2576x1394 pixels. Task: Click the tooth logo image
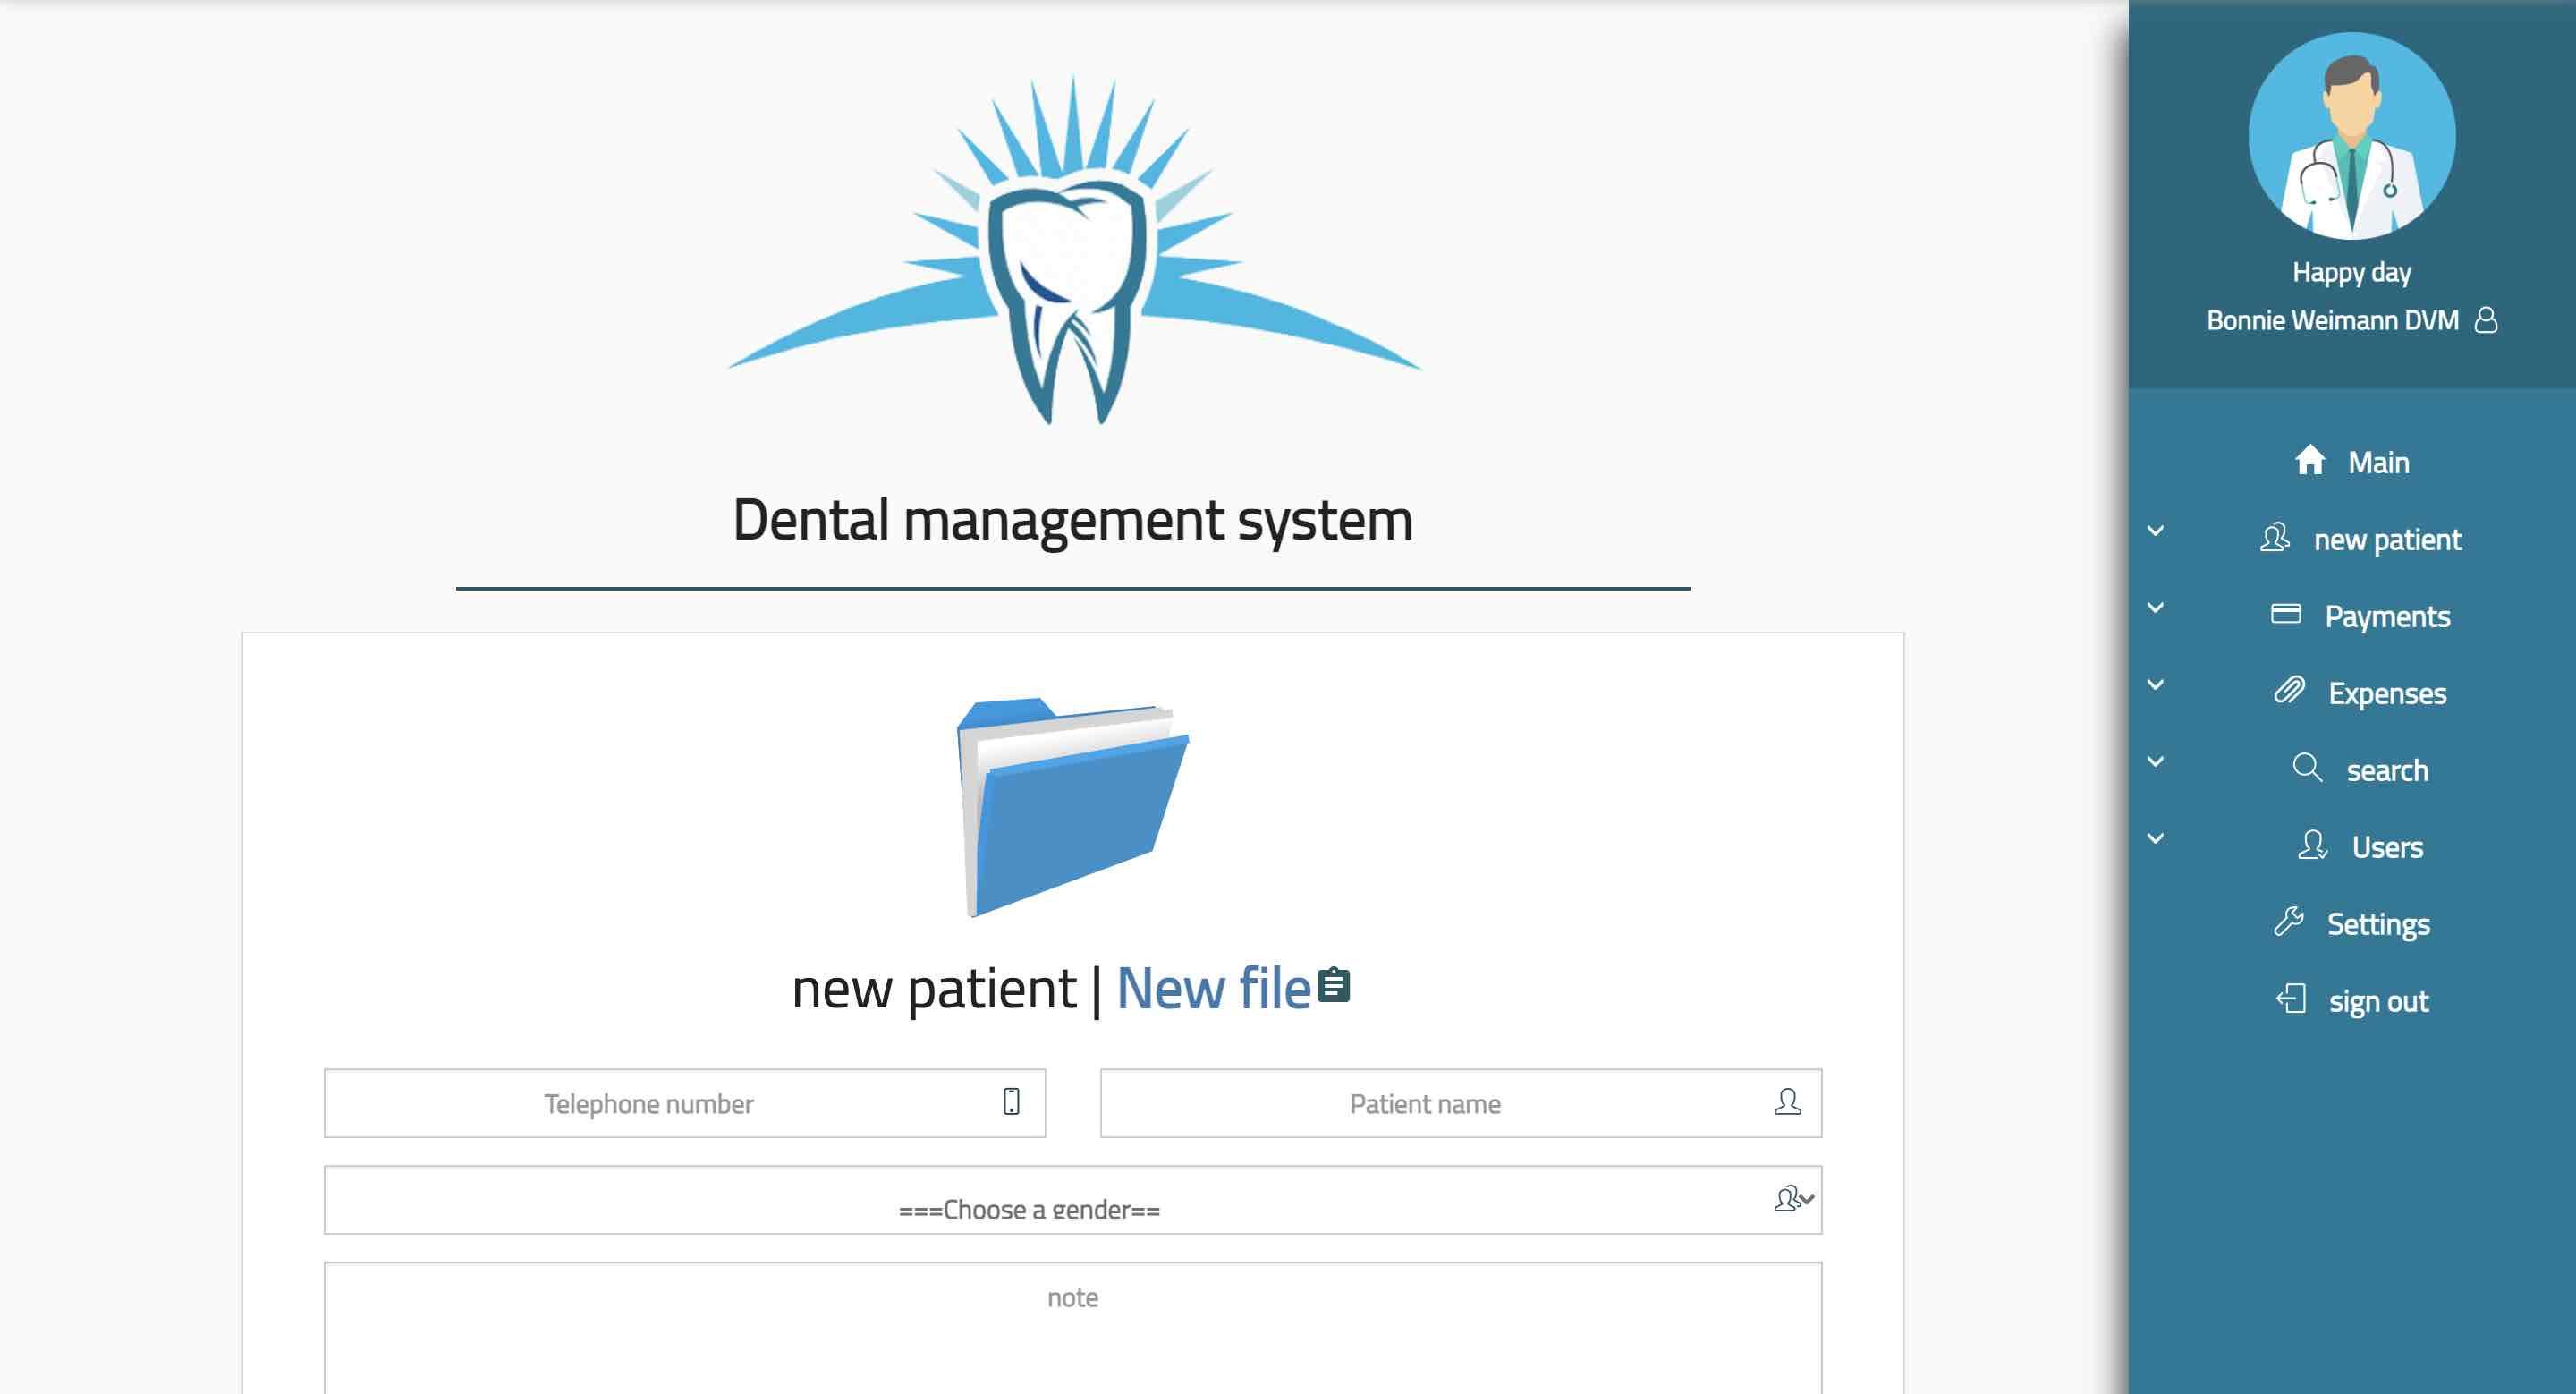[x=1073, y=250]
